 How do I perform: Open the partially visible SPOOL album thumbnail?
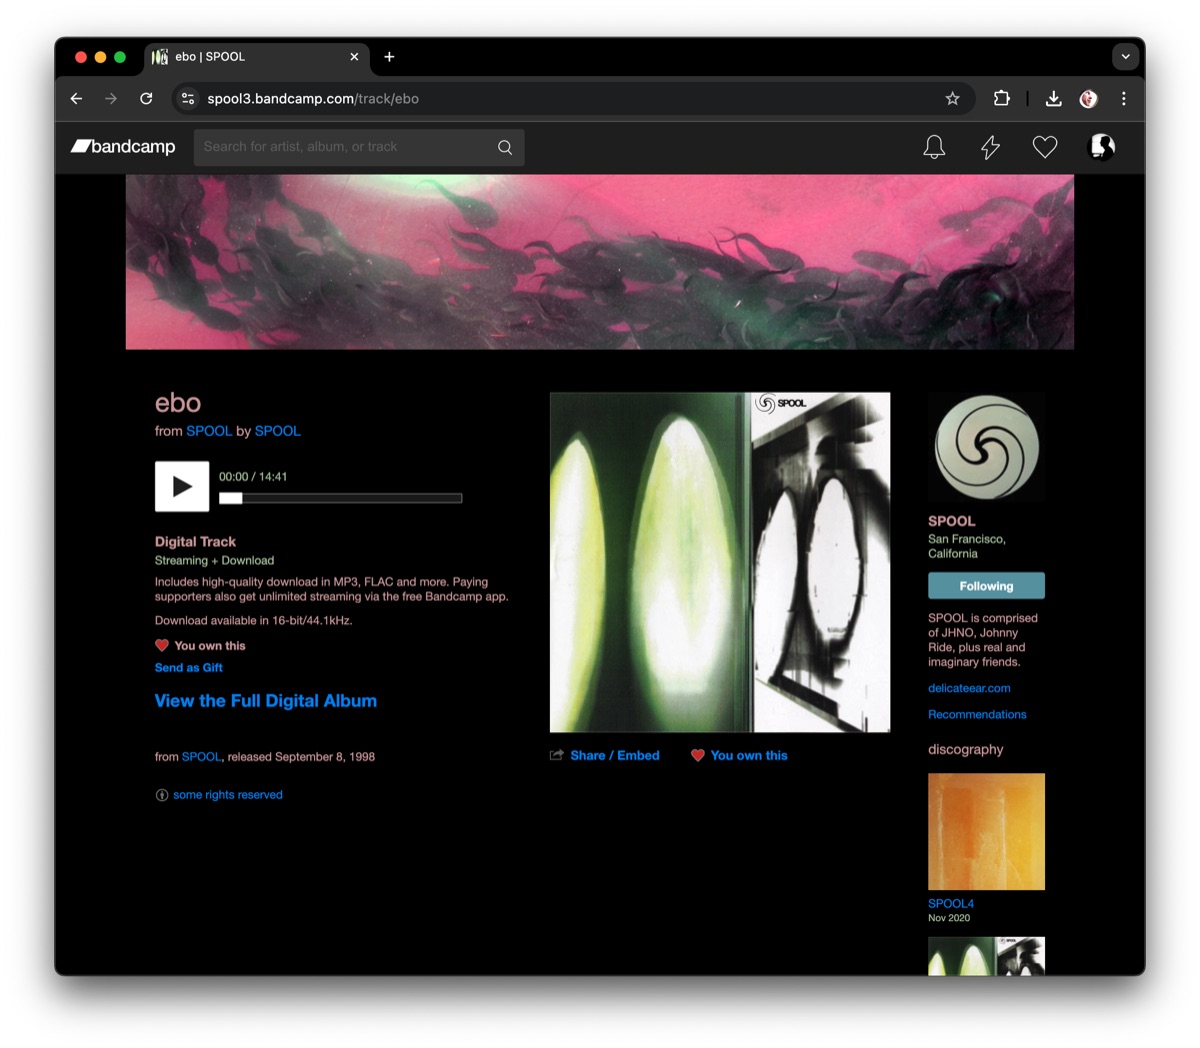[x=986, y=956]
